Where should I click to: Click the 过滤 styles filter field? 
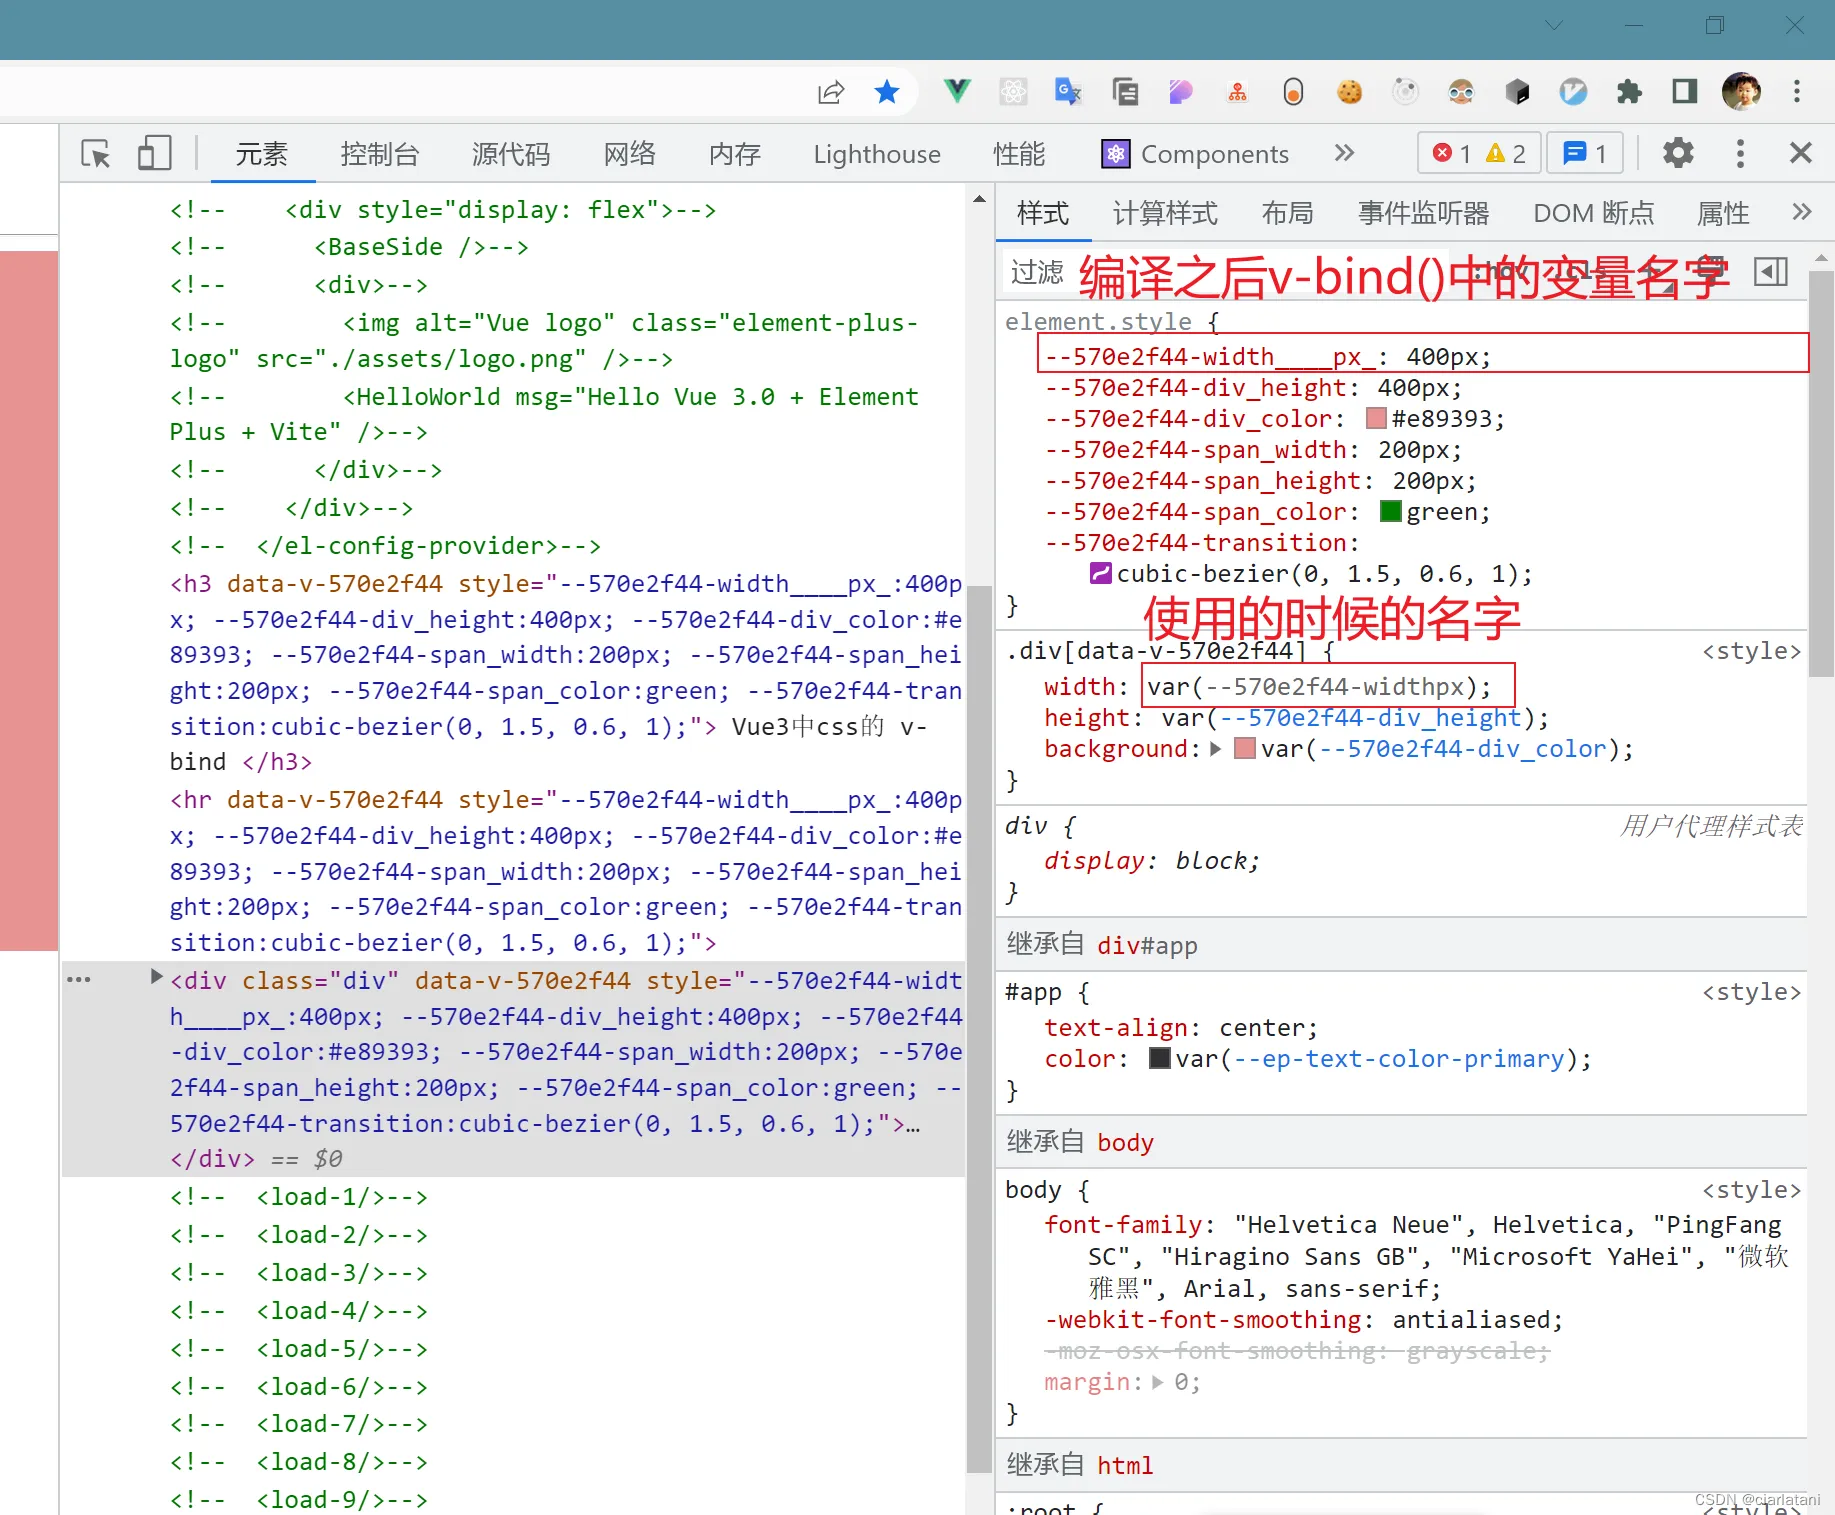pyautogui.click(x=1037, y=272)
